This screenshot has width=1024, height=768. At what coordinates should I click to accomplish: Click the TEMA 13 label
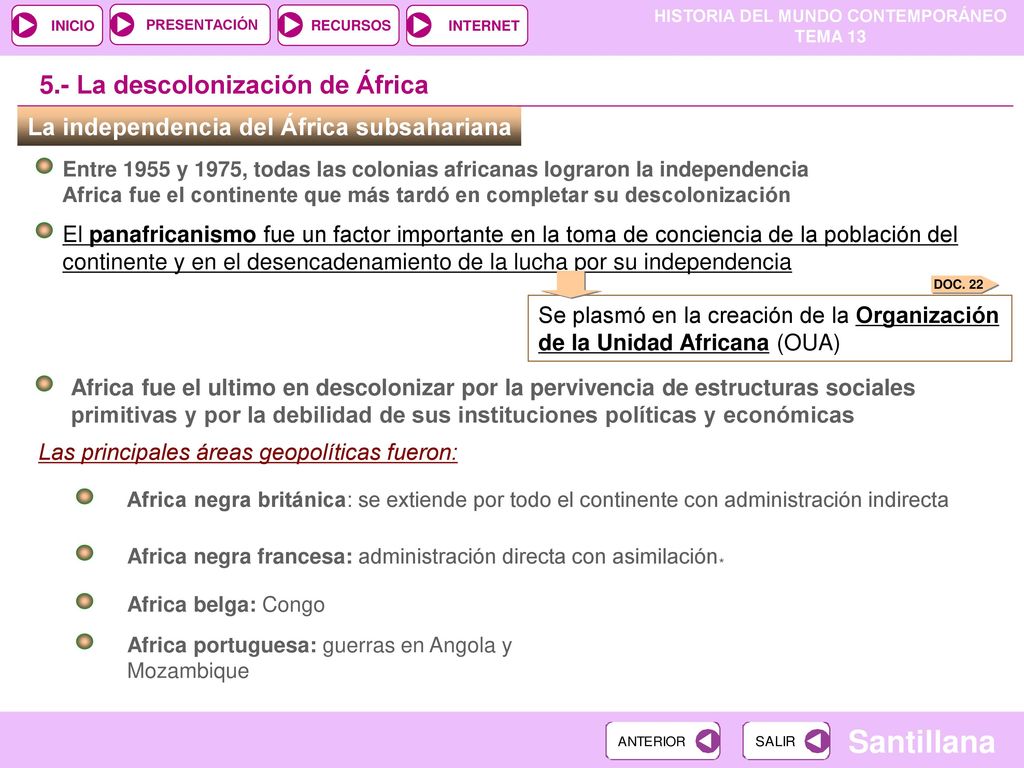click(x=831, y=37)
